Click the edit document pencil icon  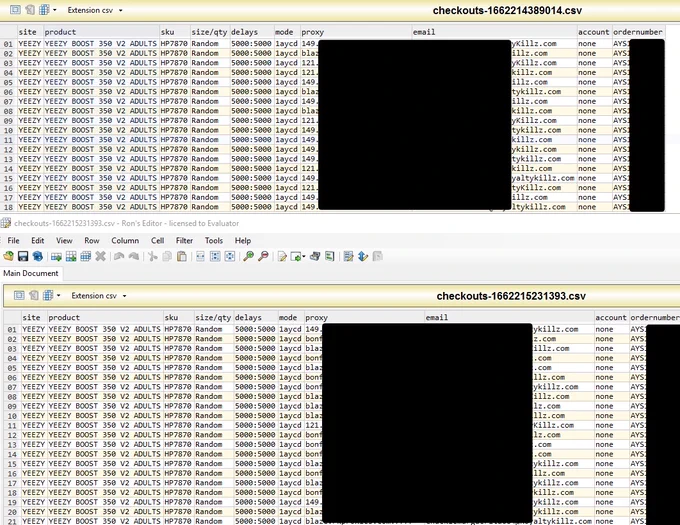coord(282,257)
